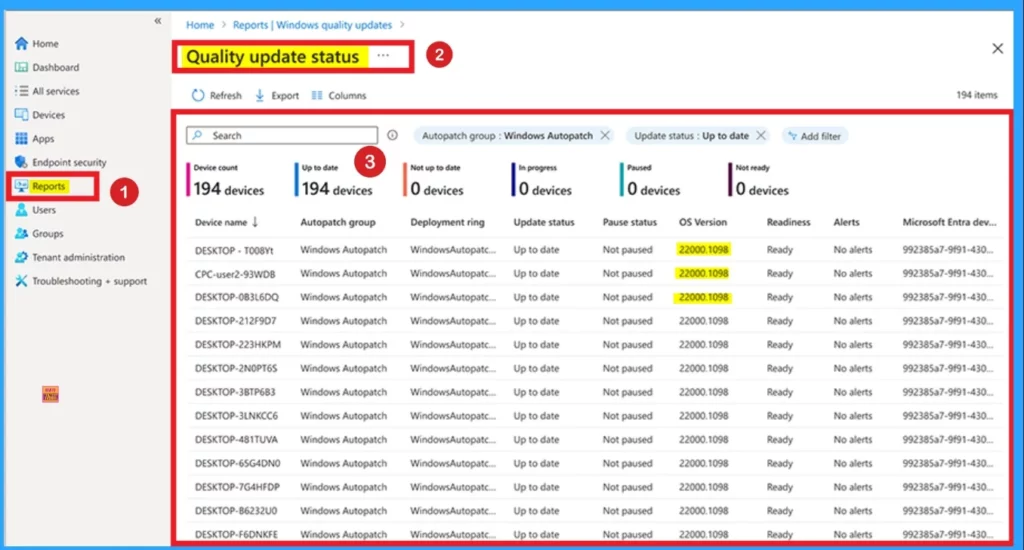Open the All services list icon
Viewport: 1024px width, 550px height.
tap(22, 91)
